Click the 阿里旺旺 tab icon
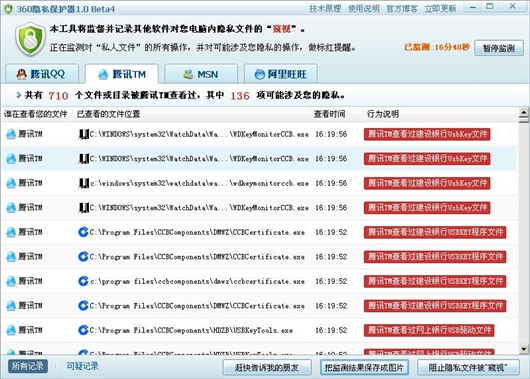Screen dimensions: 530x379 [x=260, y=74]
